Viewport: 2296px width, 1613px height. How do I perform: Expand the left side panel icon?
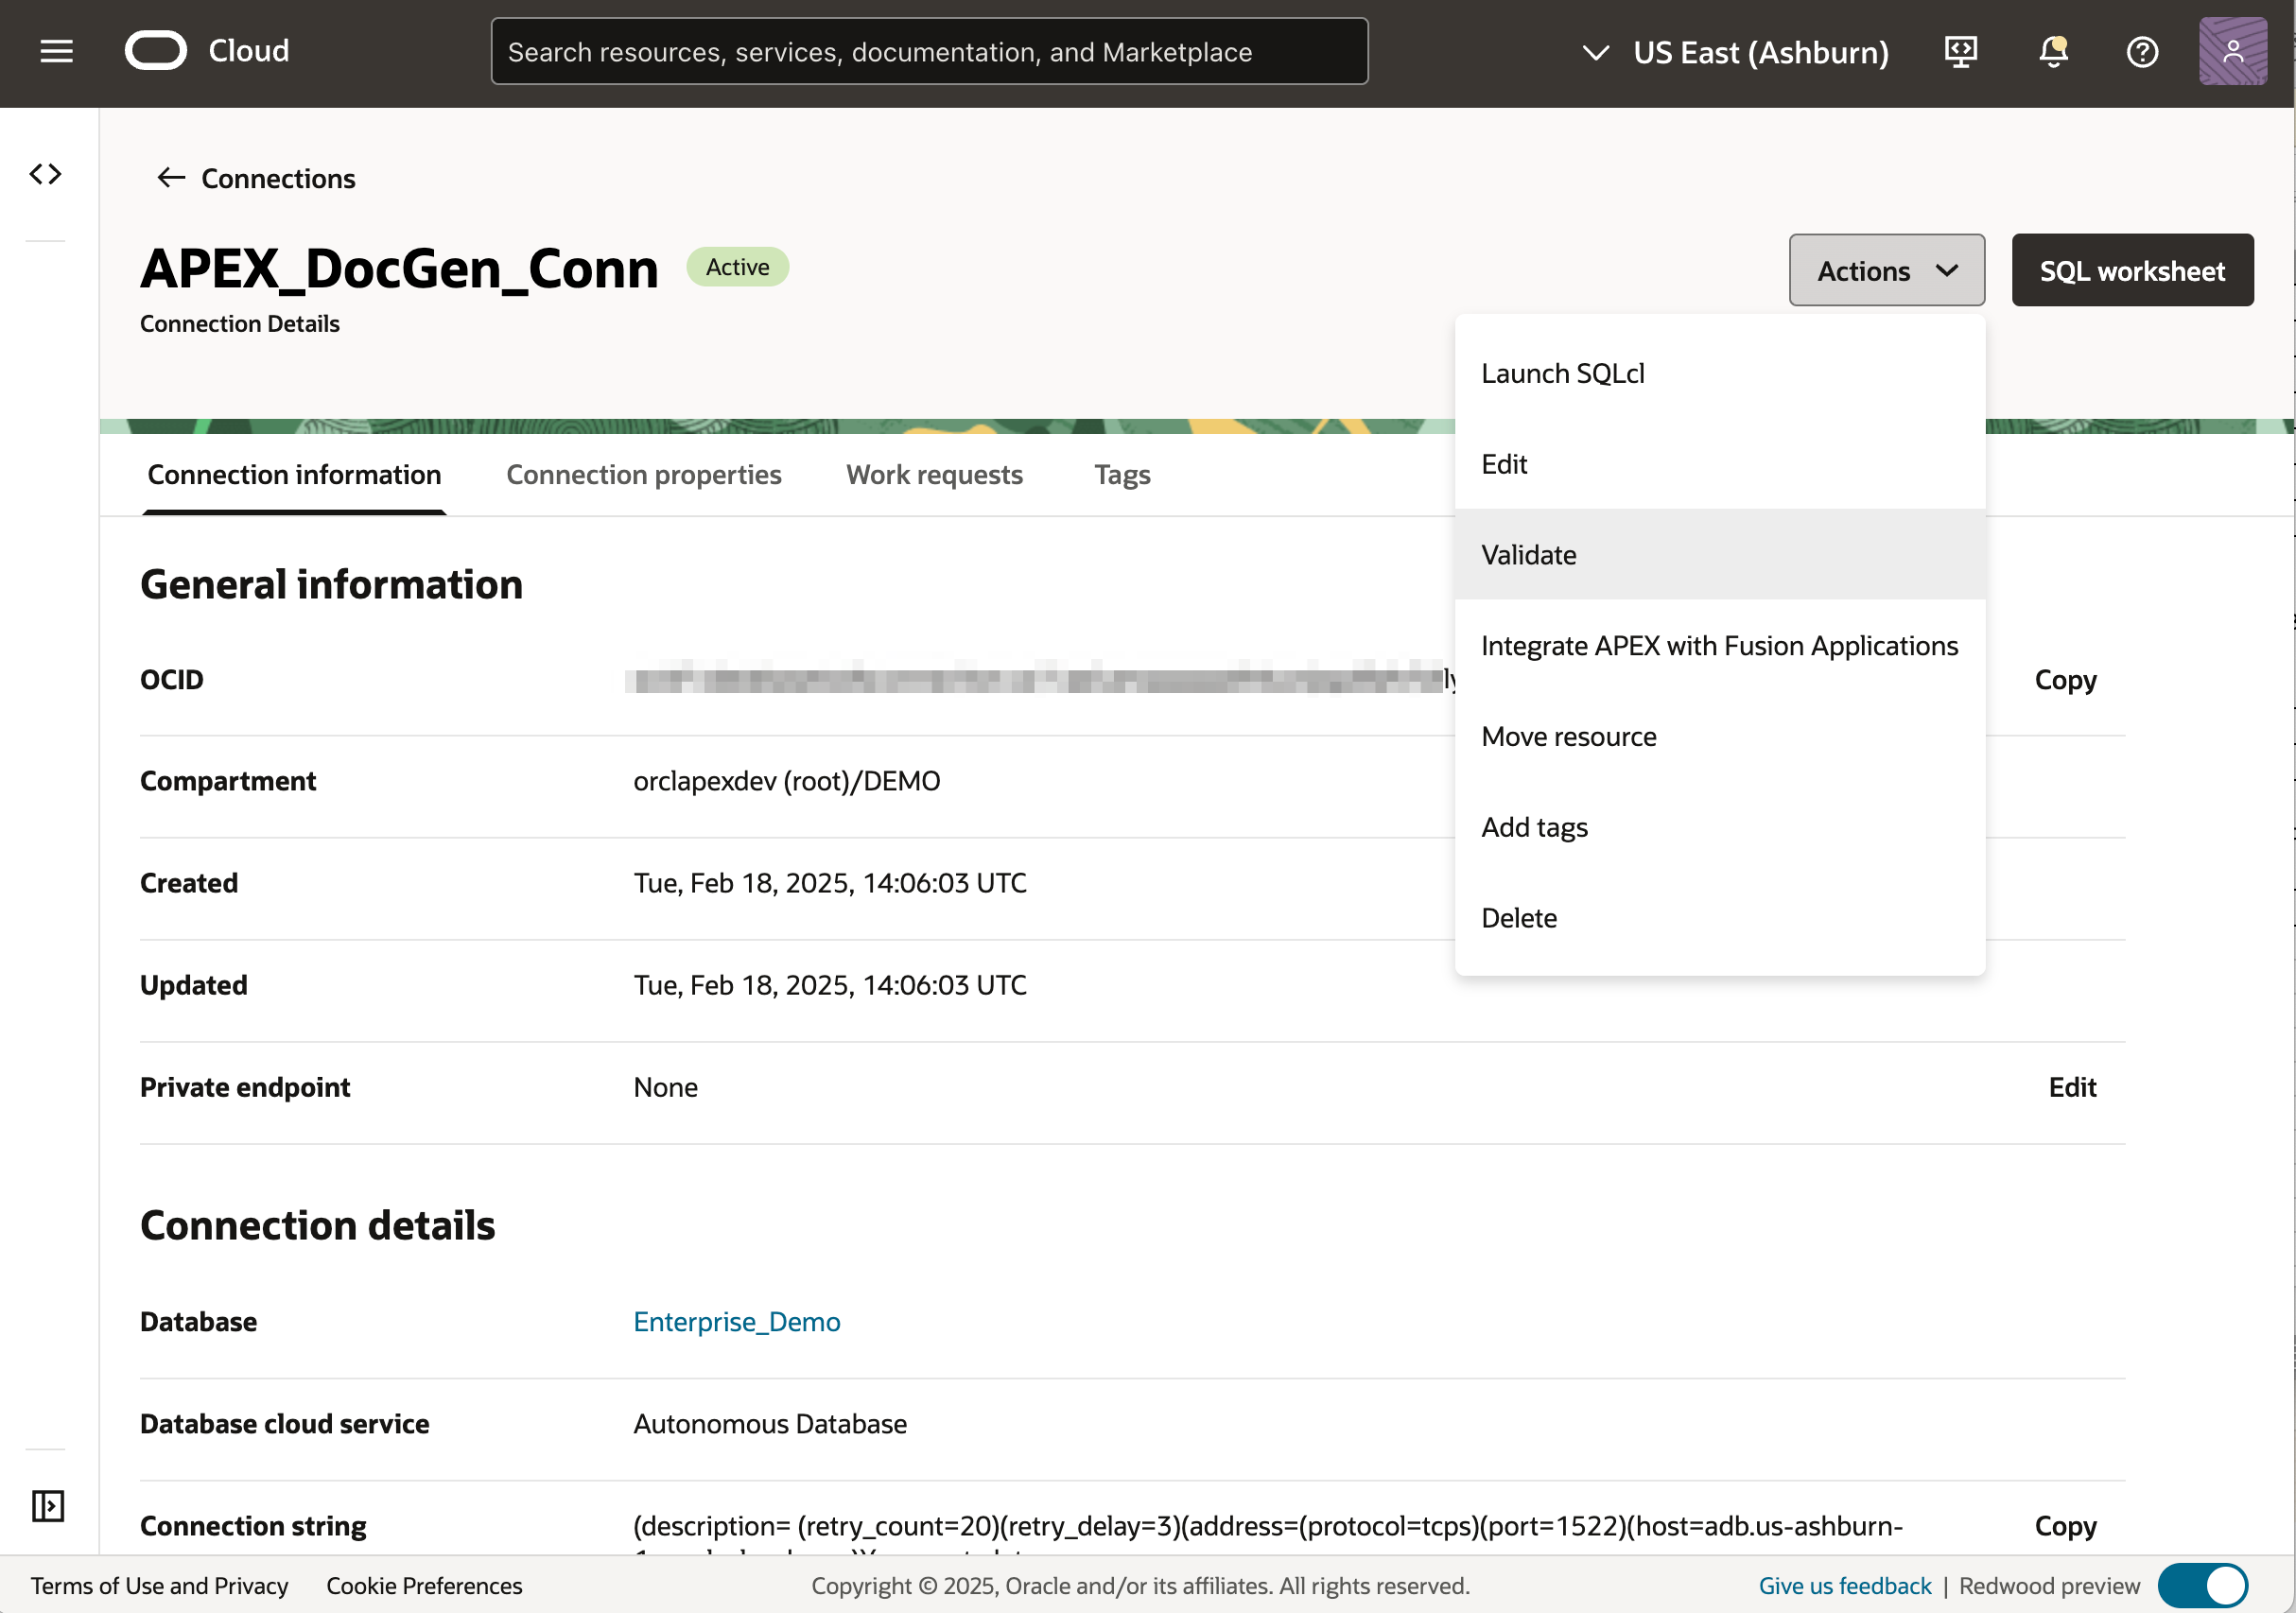47,1505
